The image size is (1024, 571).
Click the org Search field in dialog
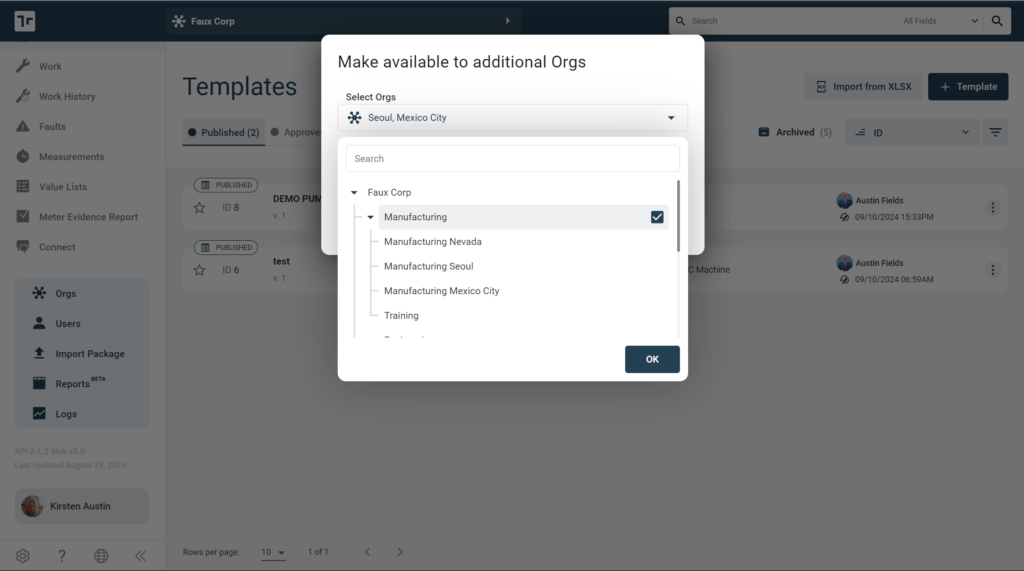pos(513,159)
